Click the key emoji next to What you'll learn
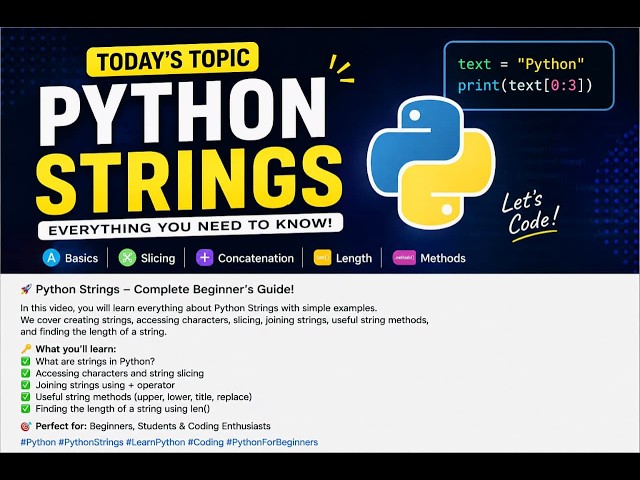Screen dimensions: 640x480 click(x=26, y=349)
